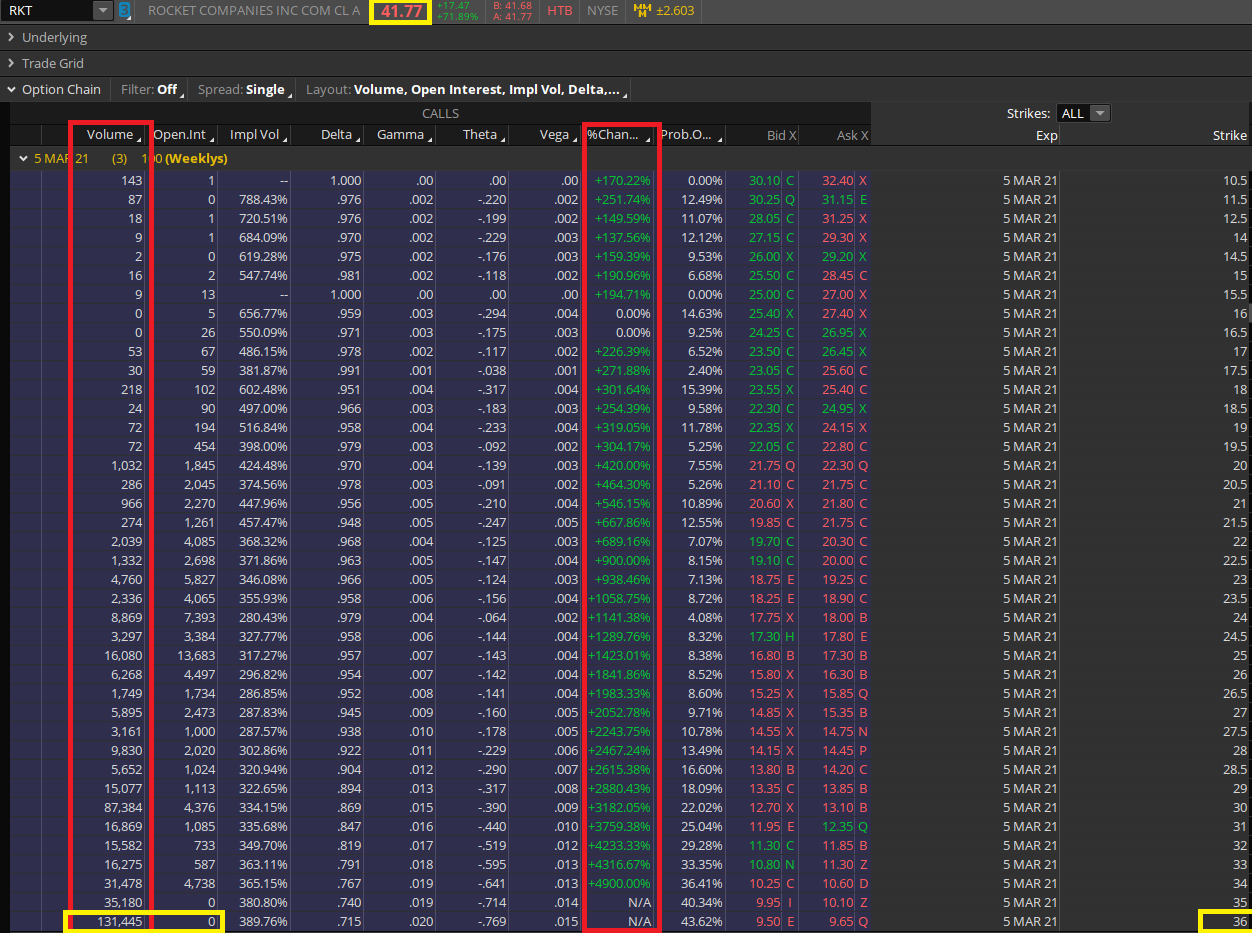Open the Spread: Single dropdown
The height and width of the screenshot is (933, 1252).
click(244, 89)
